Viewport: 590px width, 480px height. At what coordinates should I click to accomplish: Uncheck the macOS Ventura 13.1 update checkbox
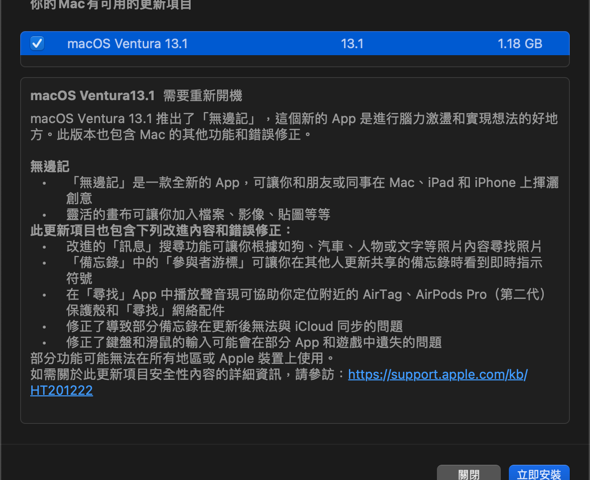(37, 43)
